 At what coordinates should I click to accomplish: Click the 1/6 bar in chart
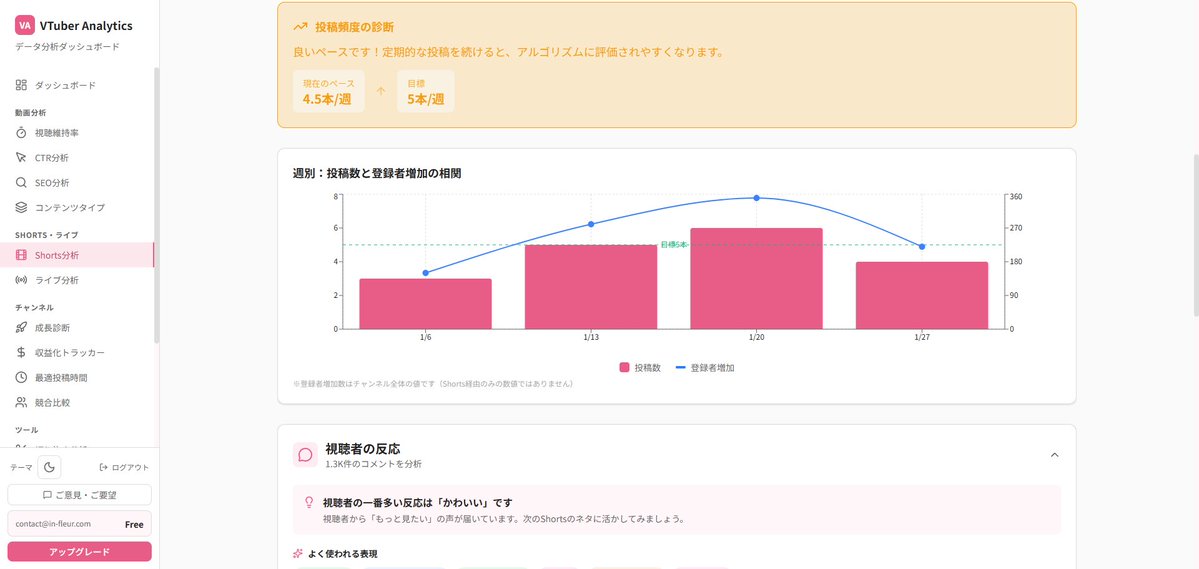pos(426,304)
